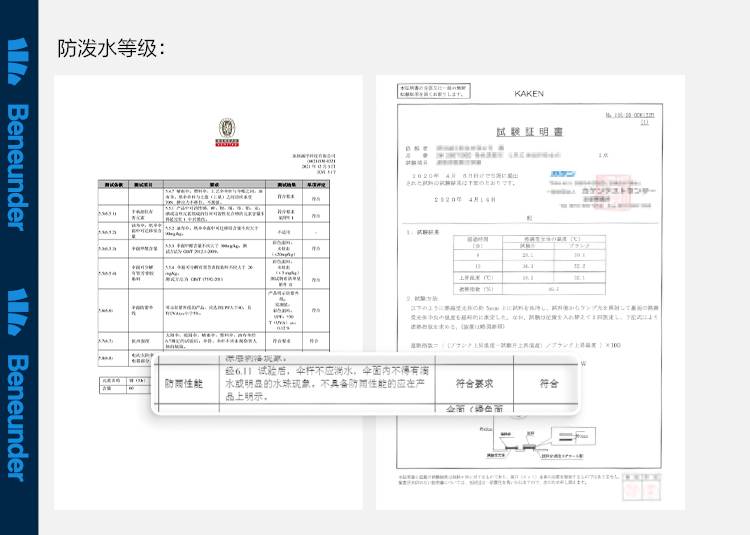The width and height of the screenshot is (750, 535).
Task: Click the boxed notice at top-left of KAKEN document
Action: click(433, 91)
